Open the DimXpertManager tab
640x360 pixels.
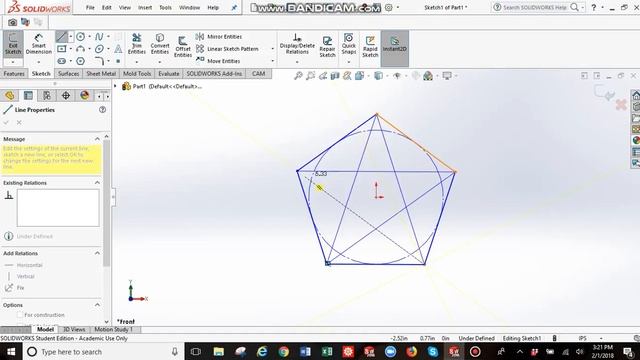pos(66,96)
